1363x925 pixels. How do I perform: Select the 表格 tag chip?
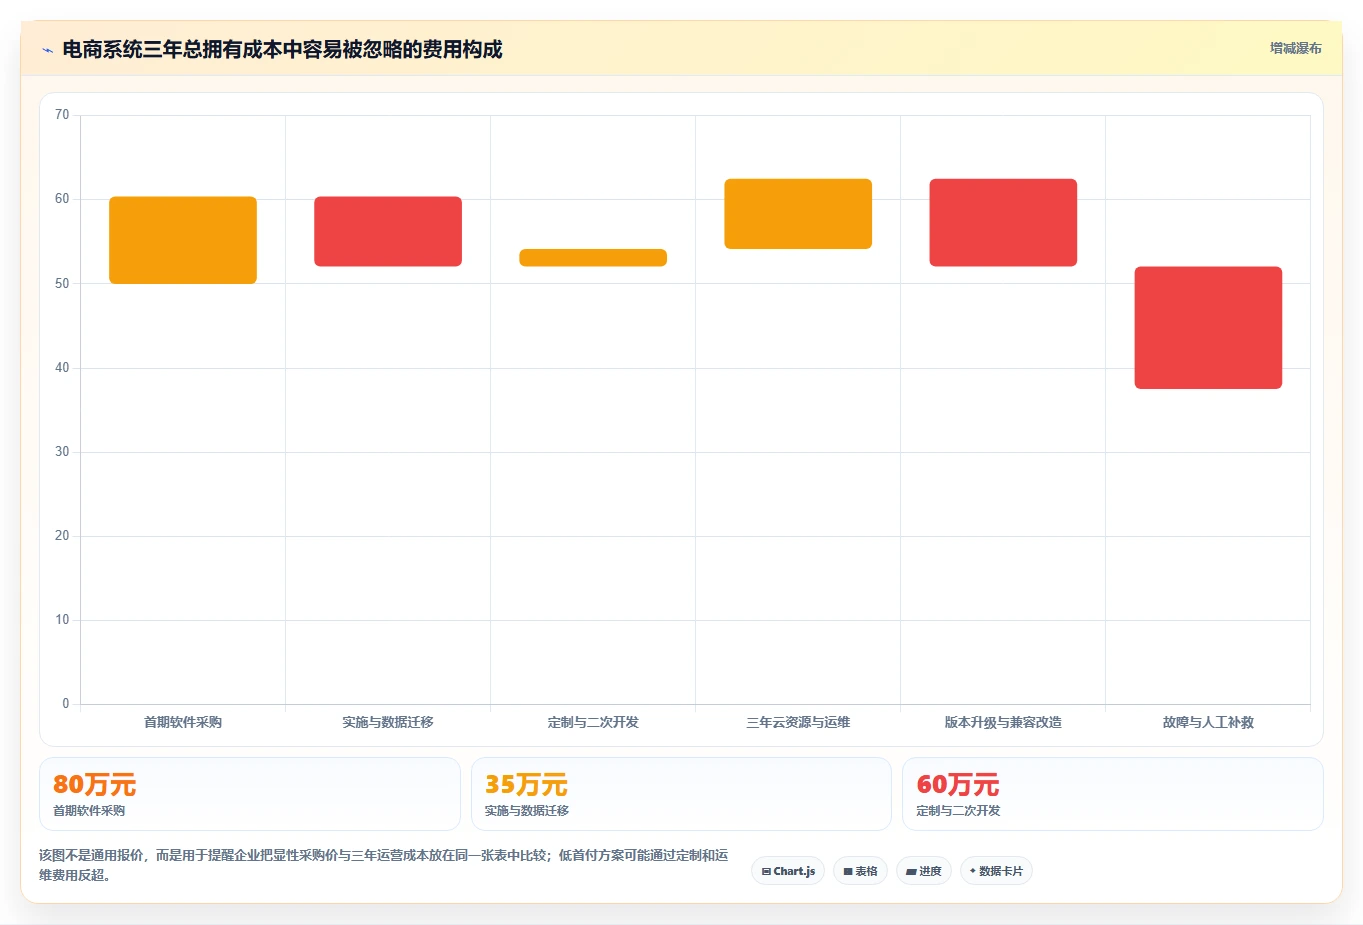[x=860, y=871]
